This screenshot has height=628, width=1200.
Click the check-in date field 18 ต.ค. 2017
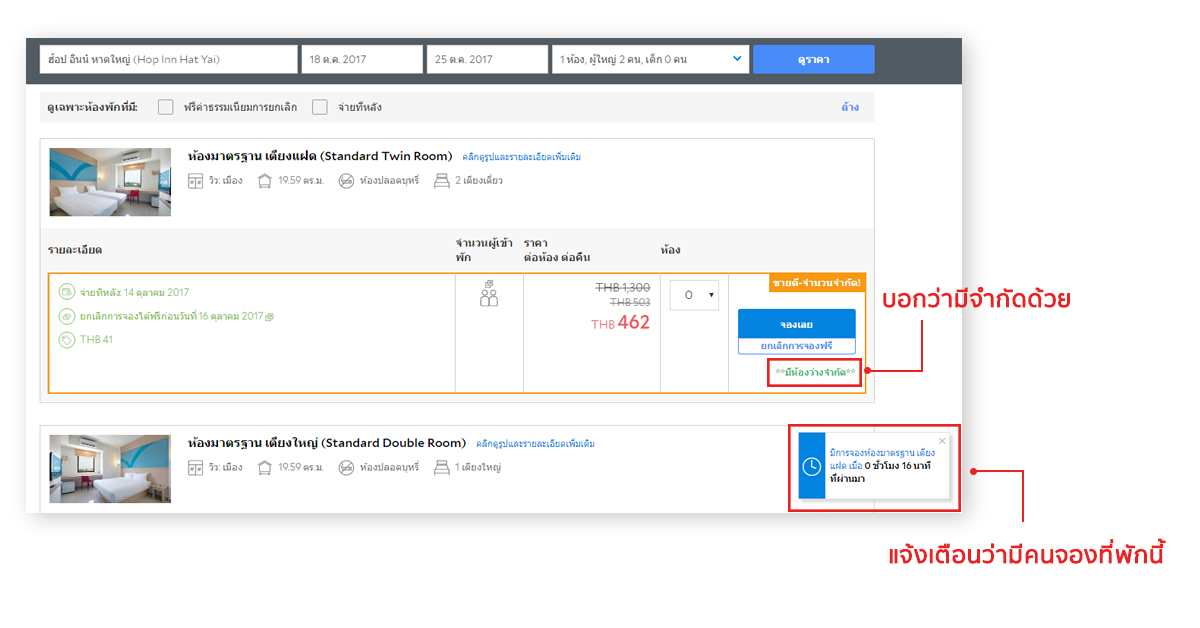click(x=361, y=59)
